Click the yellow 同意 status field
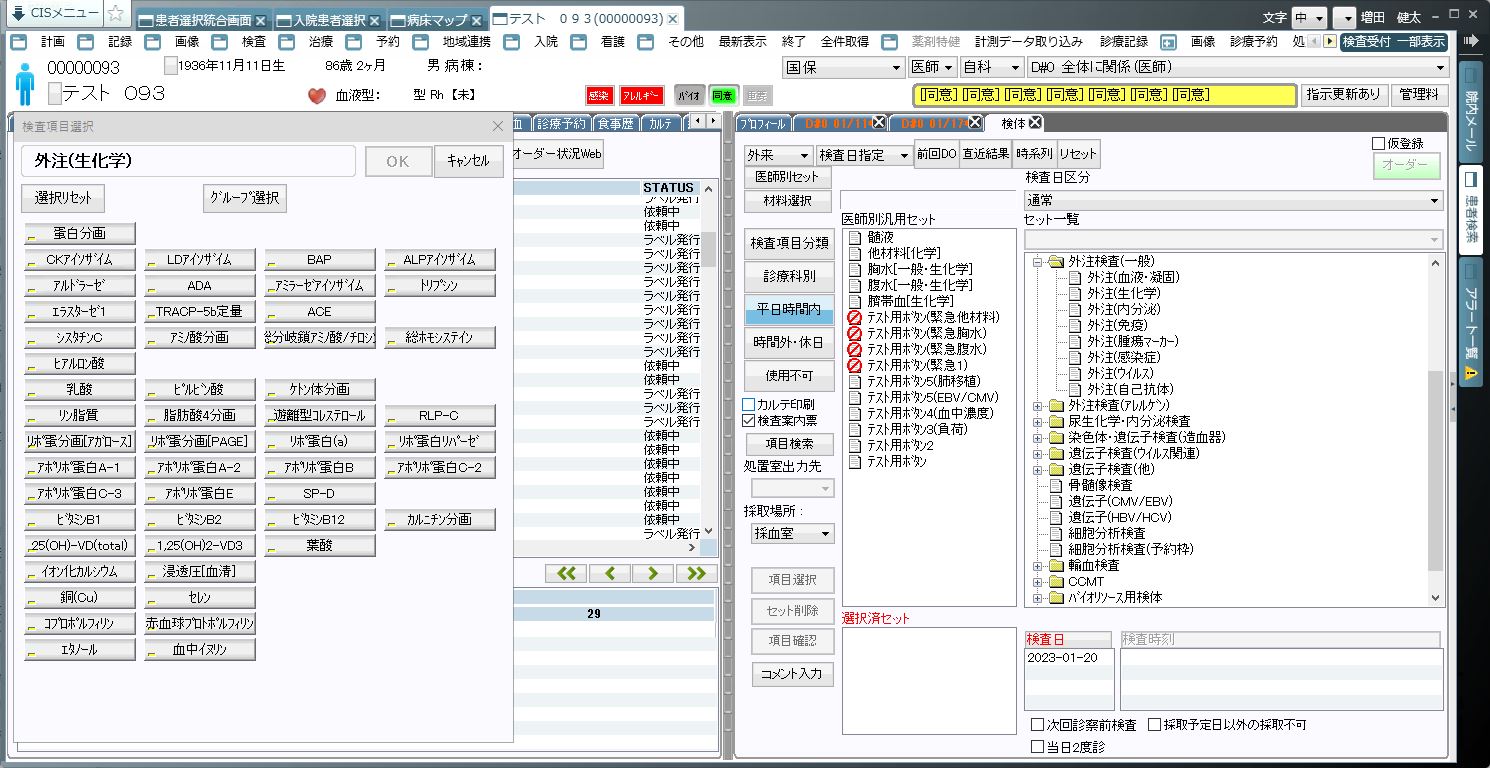 (x=1104, y=94)
